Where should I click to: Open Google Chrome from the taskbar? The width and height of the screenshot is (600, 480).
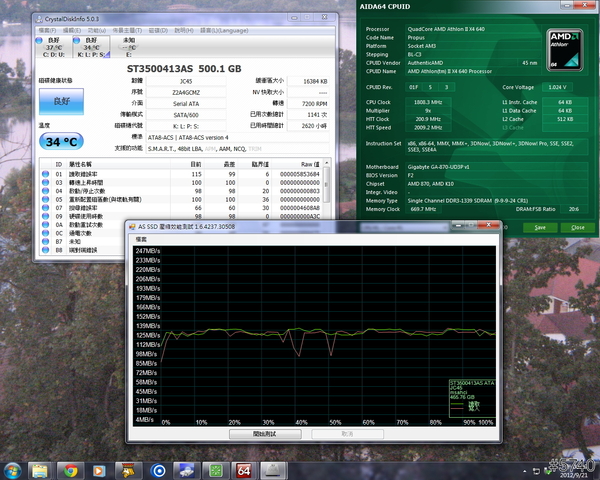click(x=72, y=469)
